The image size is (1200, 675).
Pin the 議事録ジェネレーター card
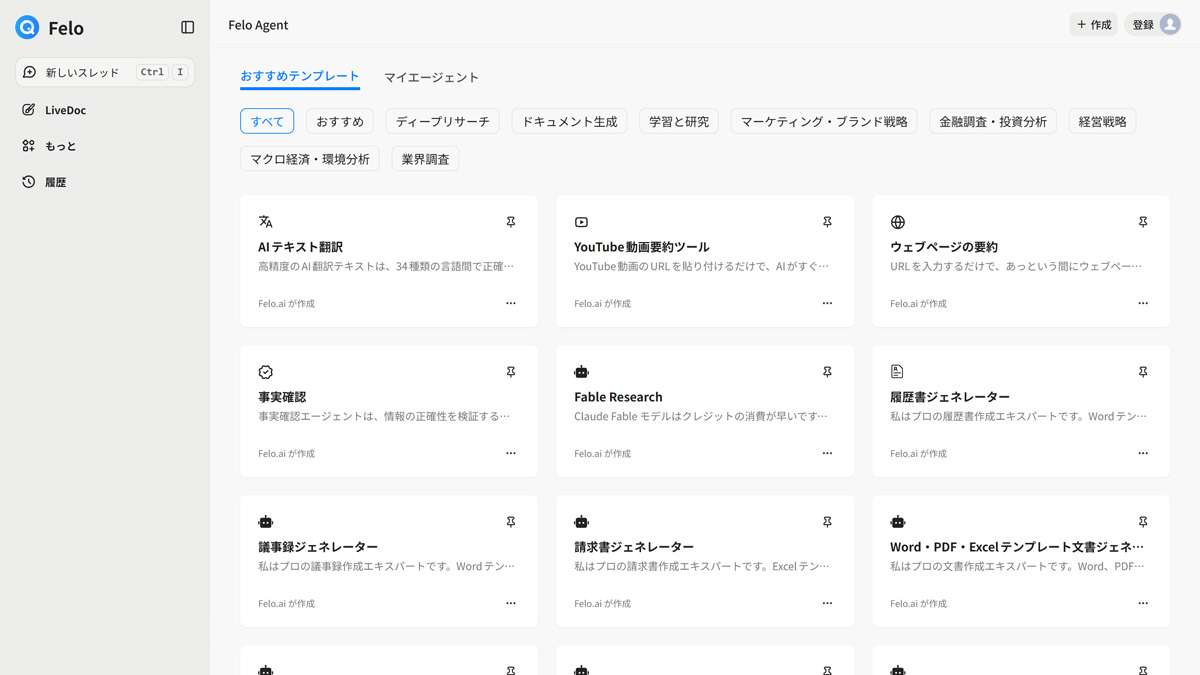click(511, 522)
